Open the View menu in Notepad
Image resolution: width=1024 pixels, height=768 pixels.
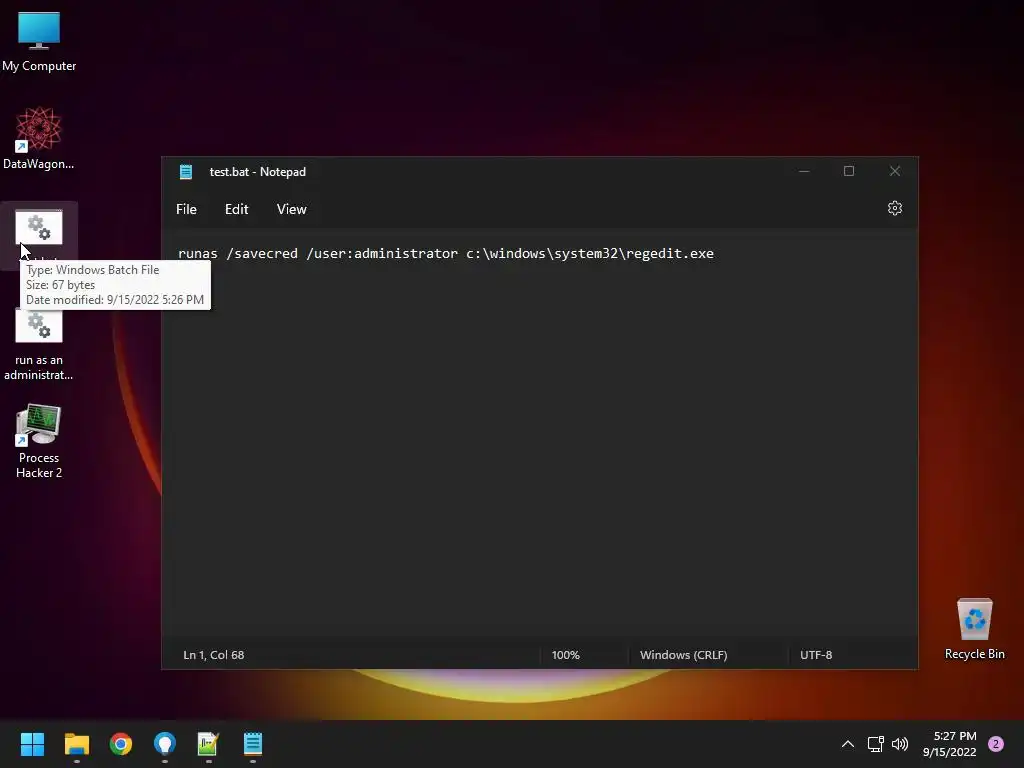(x=291, y=209)
